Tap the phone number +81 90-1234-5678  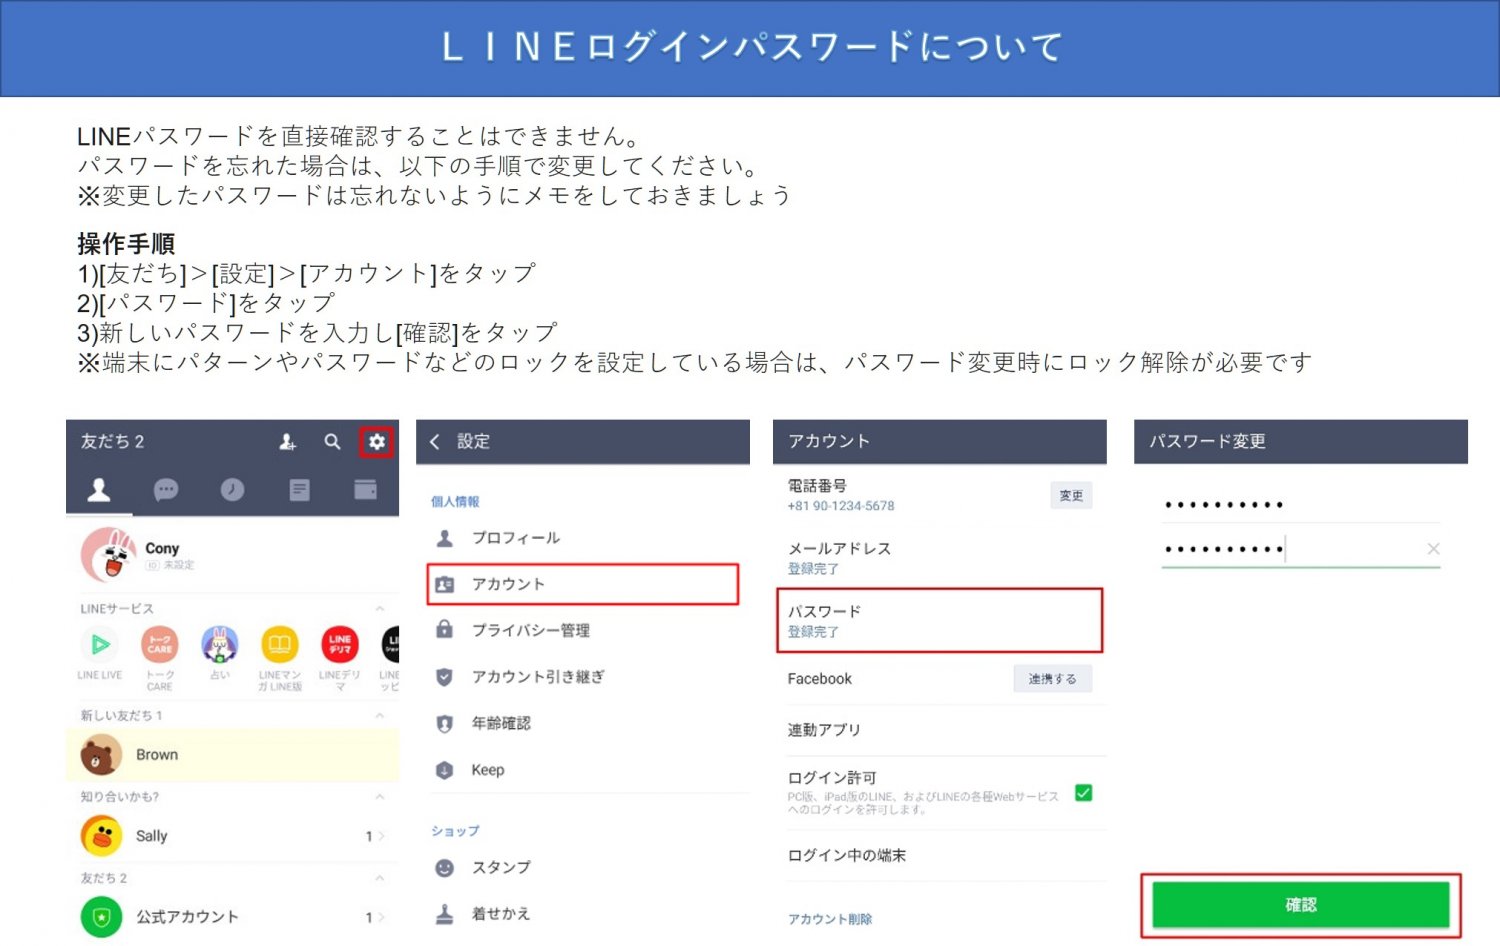pos(841,506)
